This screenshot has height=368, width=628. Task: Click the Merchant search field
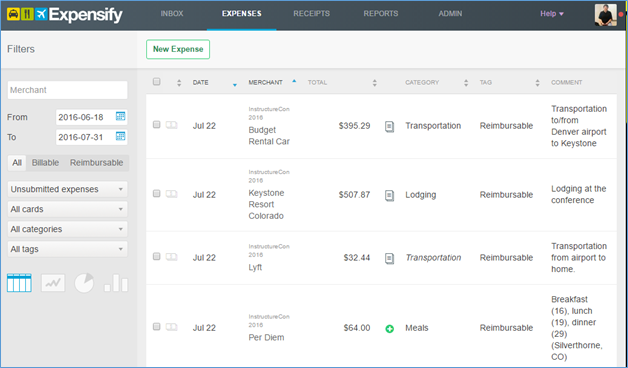click(67, 90)
